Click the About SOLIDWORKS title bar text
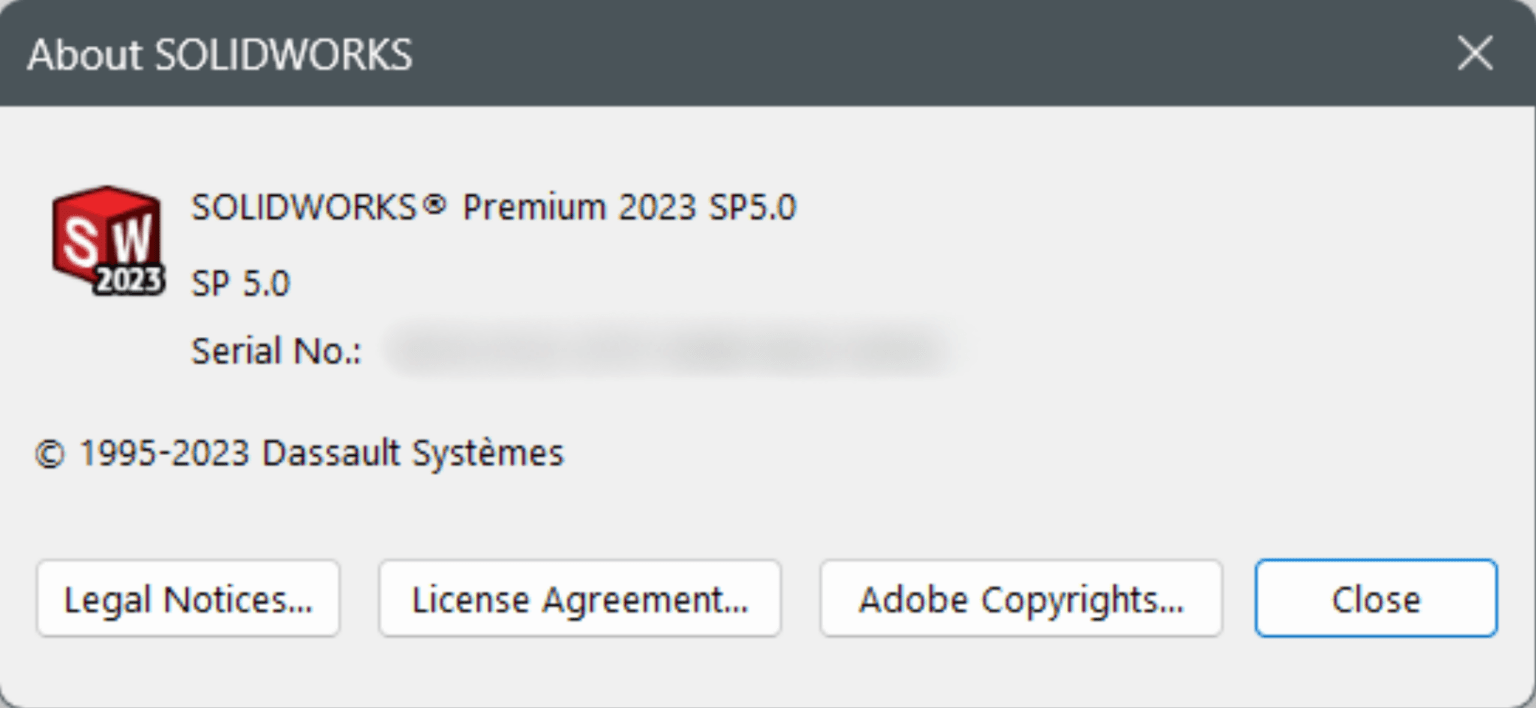Screen dimensions: 1536x708 point(222,55)
